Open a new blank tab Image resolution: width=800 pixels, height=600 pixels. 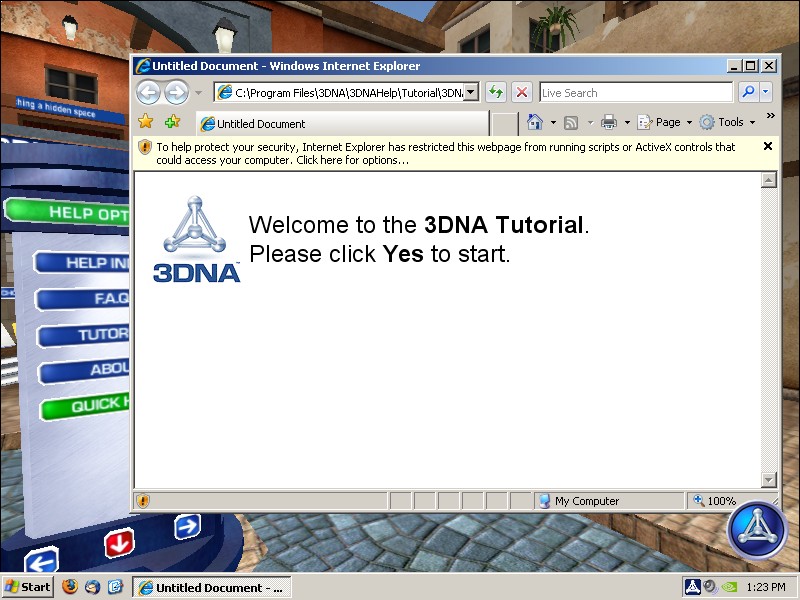pyautogui.click(x=505, y=124)
